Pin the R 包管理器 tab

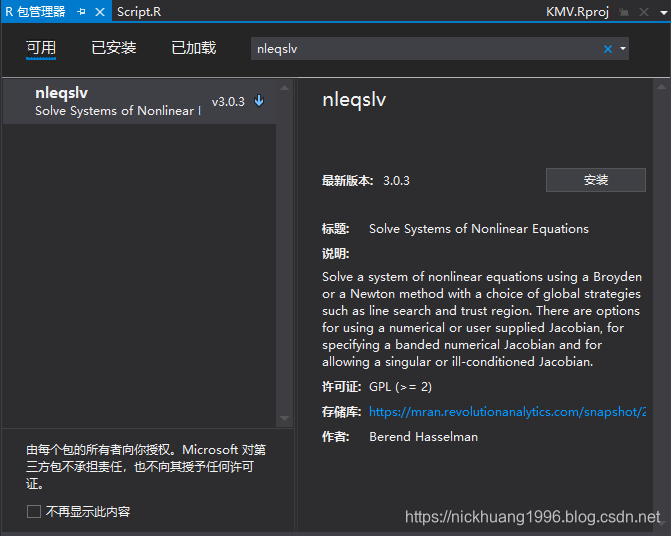[x=81, y=12]
